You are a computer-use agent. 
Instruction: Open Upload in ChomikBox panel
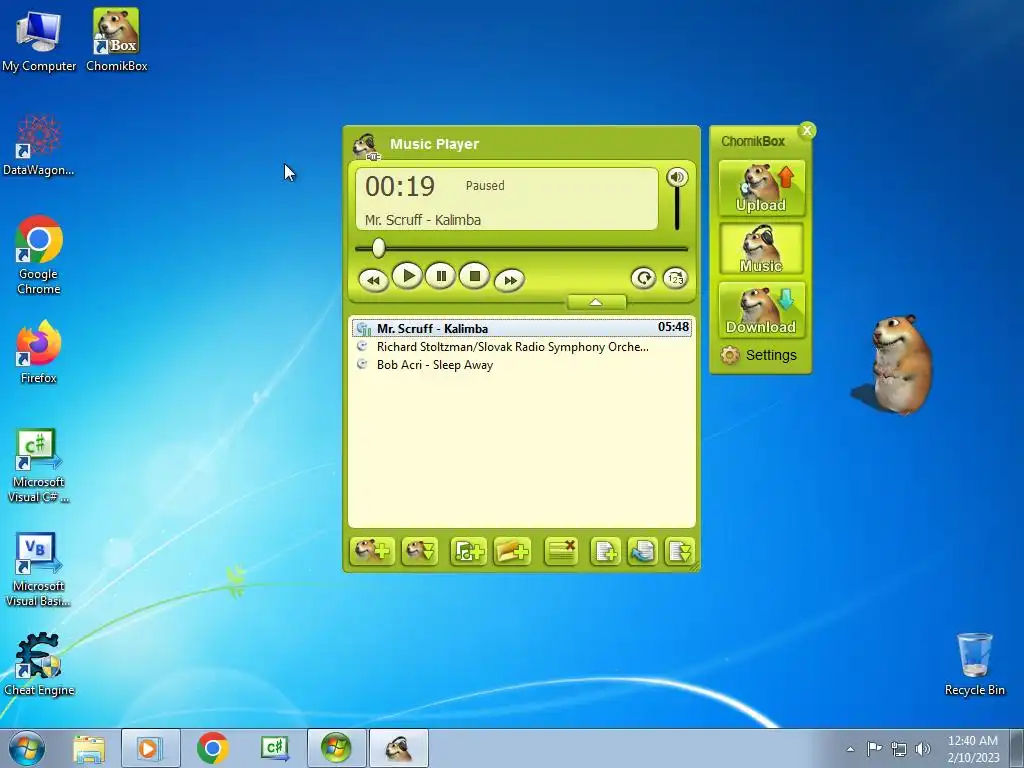(x=761, y=188)
